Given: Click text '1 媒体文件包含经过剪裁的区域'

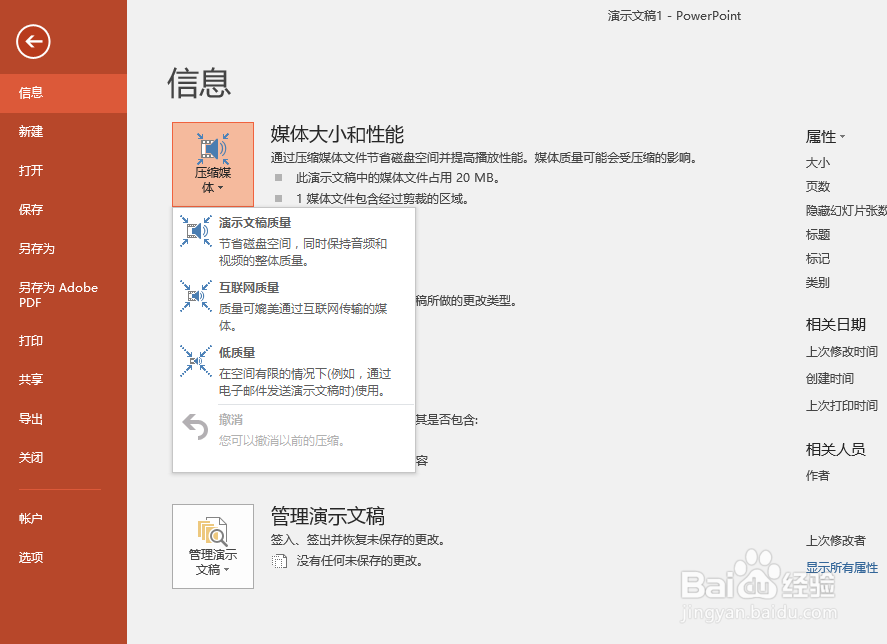Looking at the screenshot, I should click(382, 199).
